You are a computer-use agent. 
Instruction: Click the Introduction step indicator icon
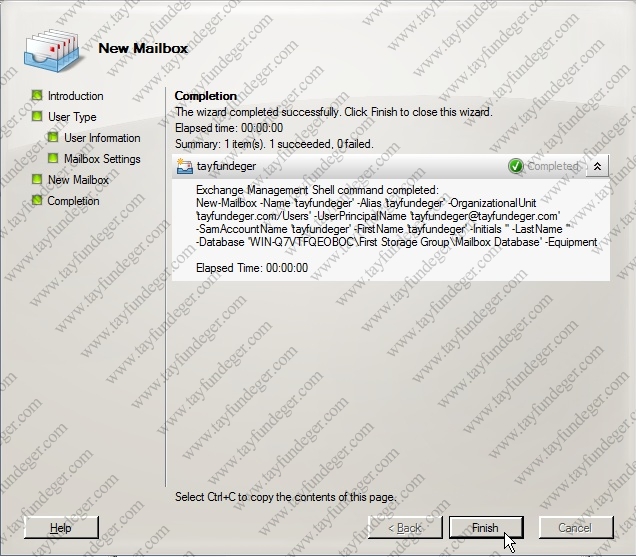[x=37, y=95]
